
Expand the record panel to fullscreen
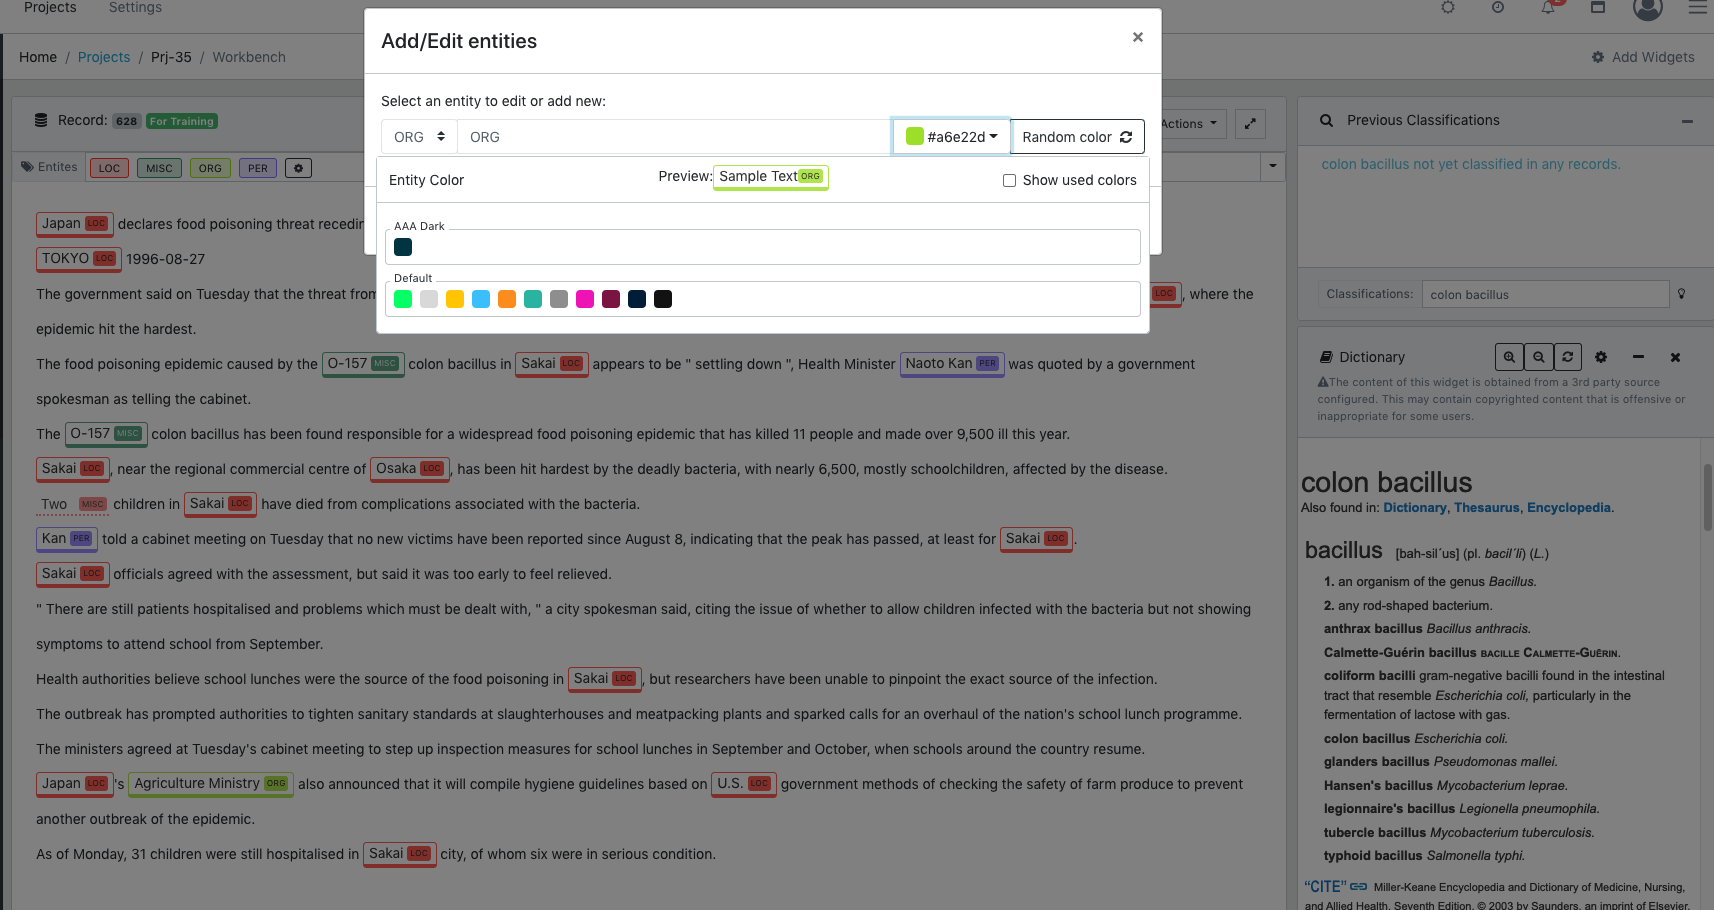(1250, 124)
